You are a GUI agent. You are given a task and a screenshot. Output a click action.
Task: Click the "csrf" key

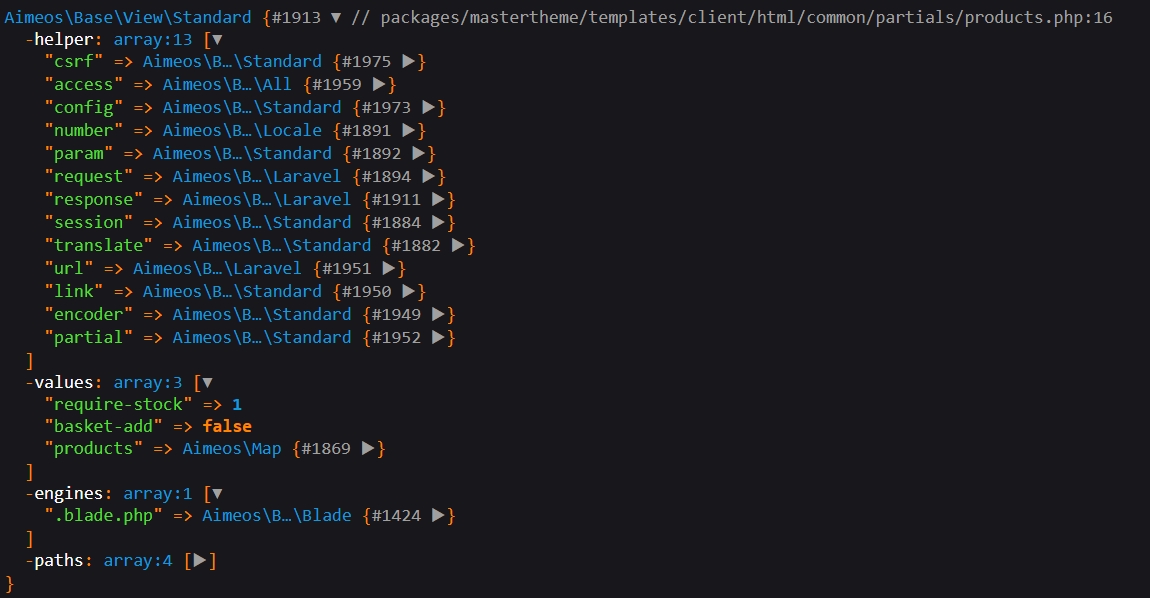point(73,62)
